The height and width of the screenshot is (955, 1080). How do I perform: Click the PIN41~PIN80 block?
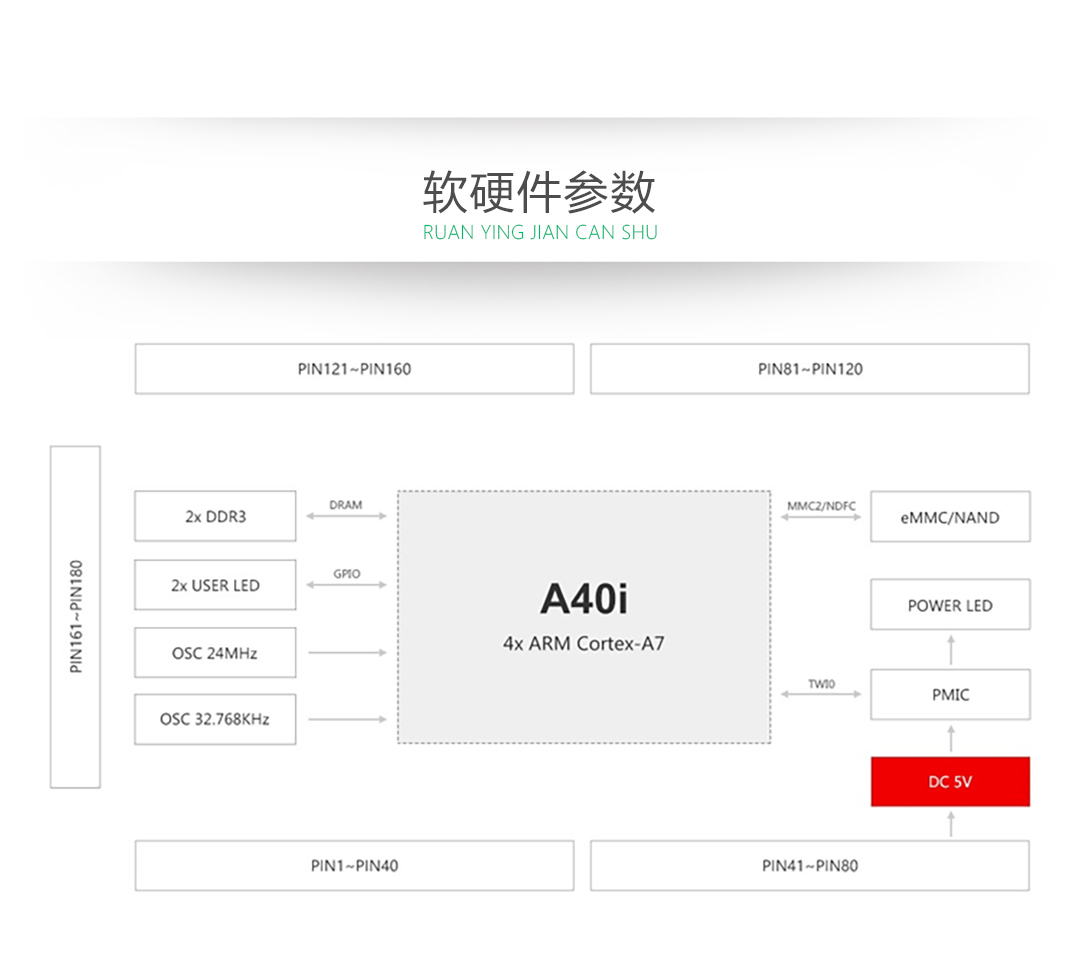click(x=809, y=865)
